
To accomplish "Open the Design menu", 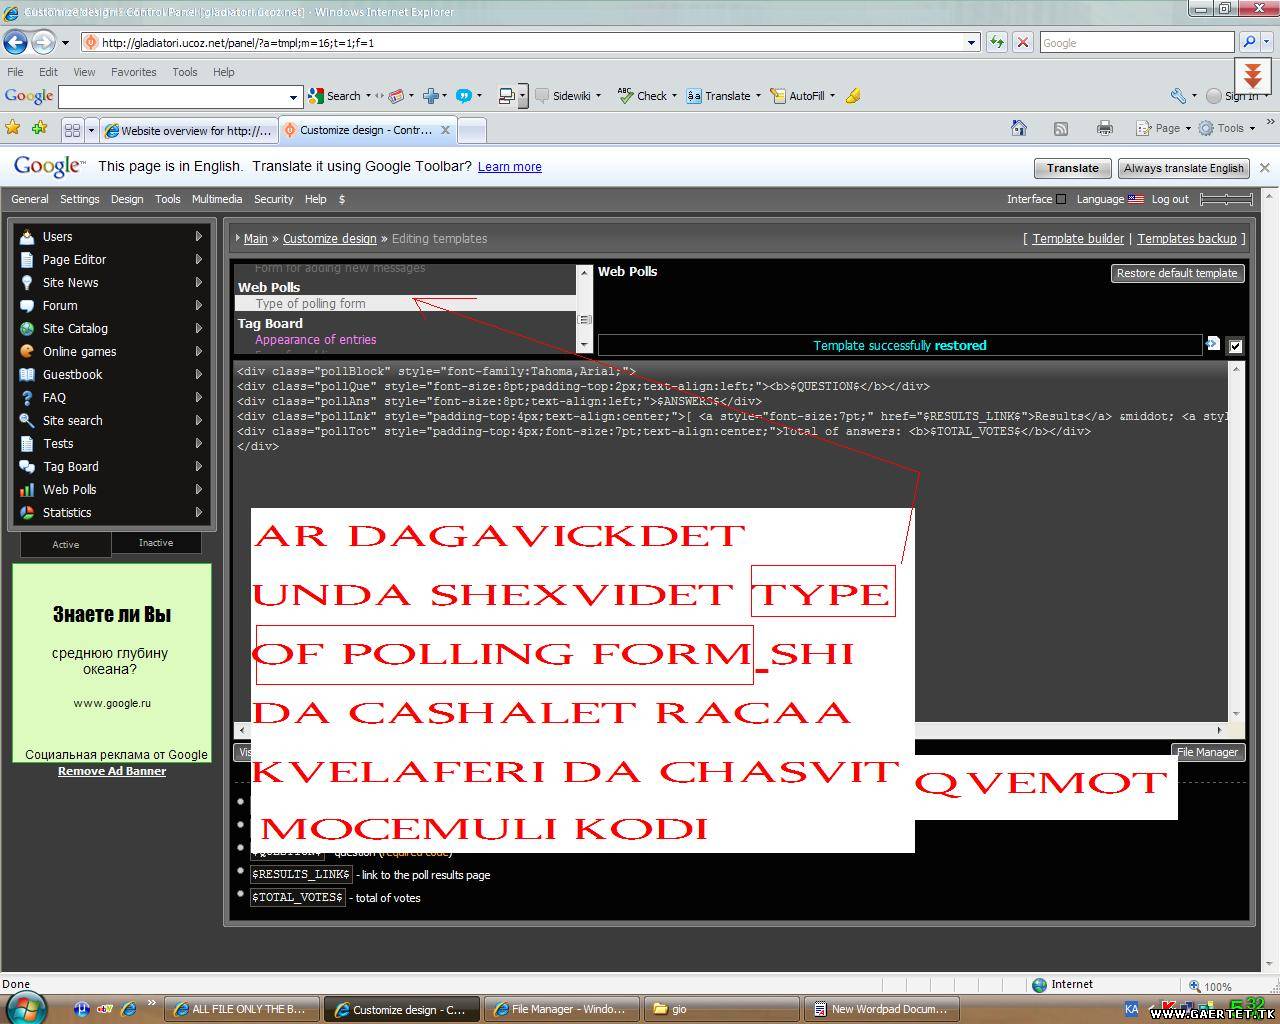I will 127,199.
